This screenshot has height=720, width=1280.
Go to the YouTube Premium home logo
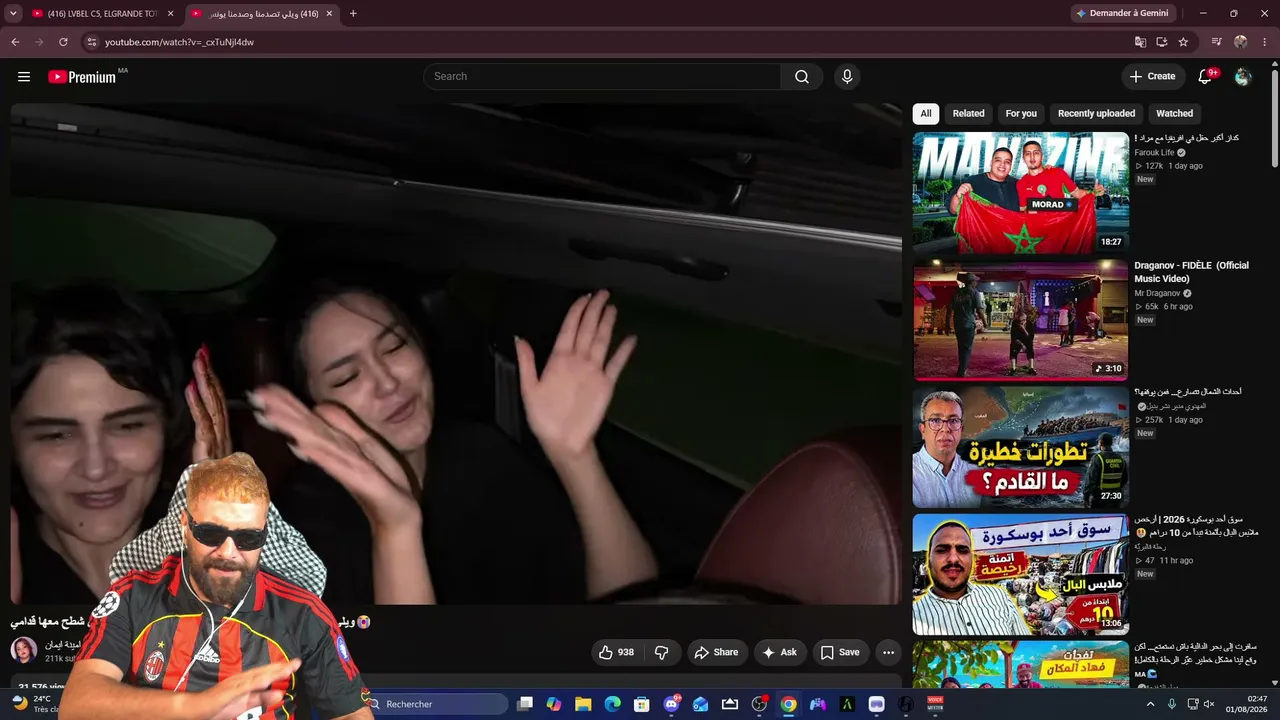pos(82,77)
